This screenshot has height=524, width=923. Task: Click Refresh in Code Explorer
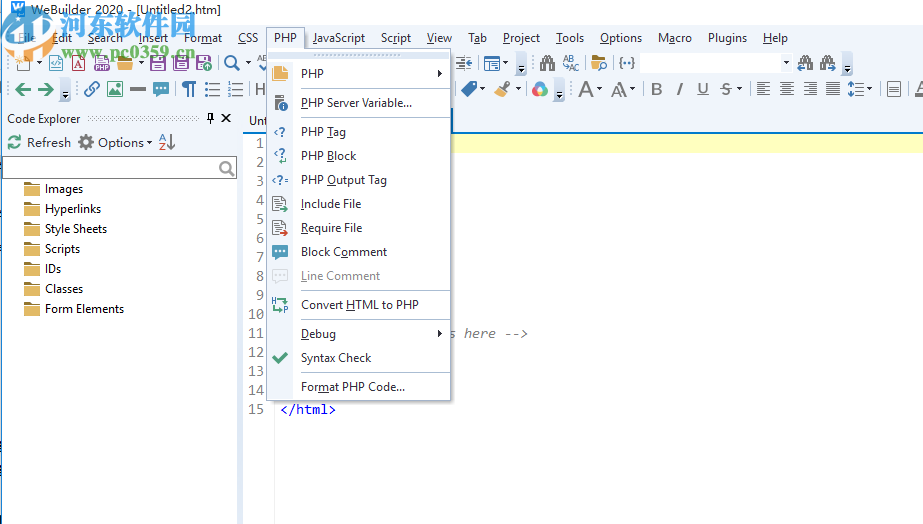(39, 143)
